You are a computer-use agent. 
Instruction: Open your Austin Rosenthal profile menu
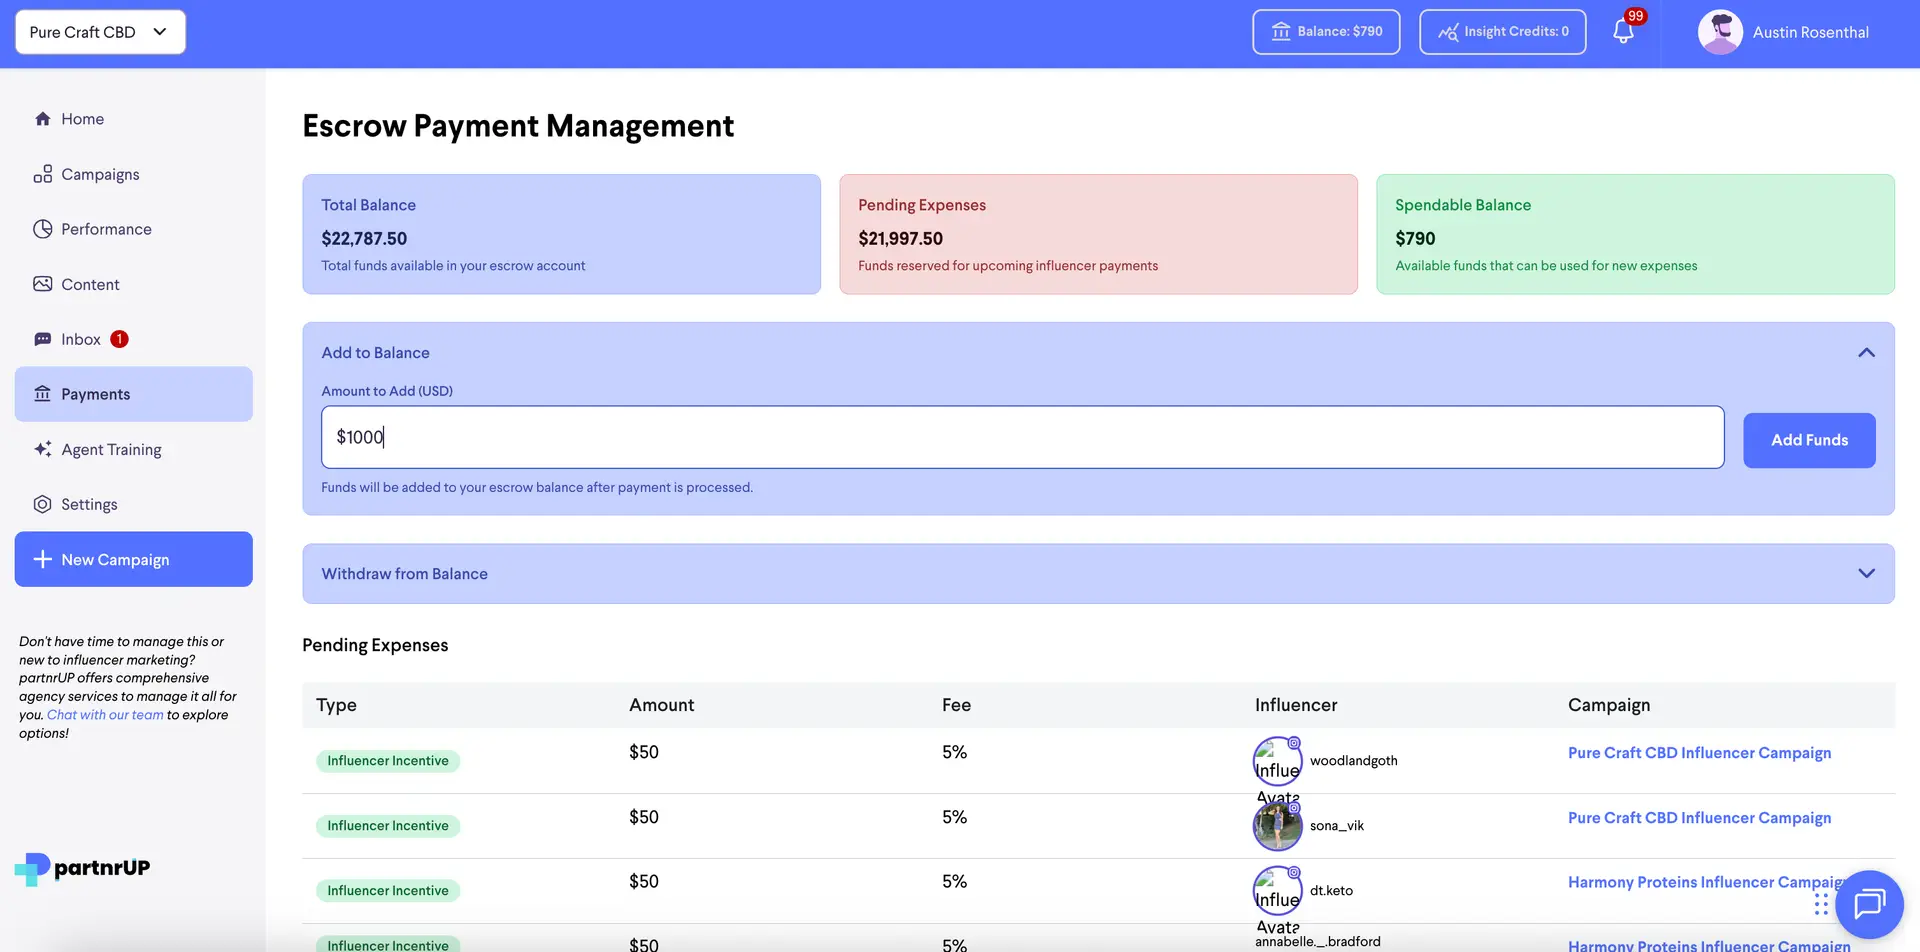coord(1784,32)
